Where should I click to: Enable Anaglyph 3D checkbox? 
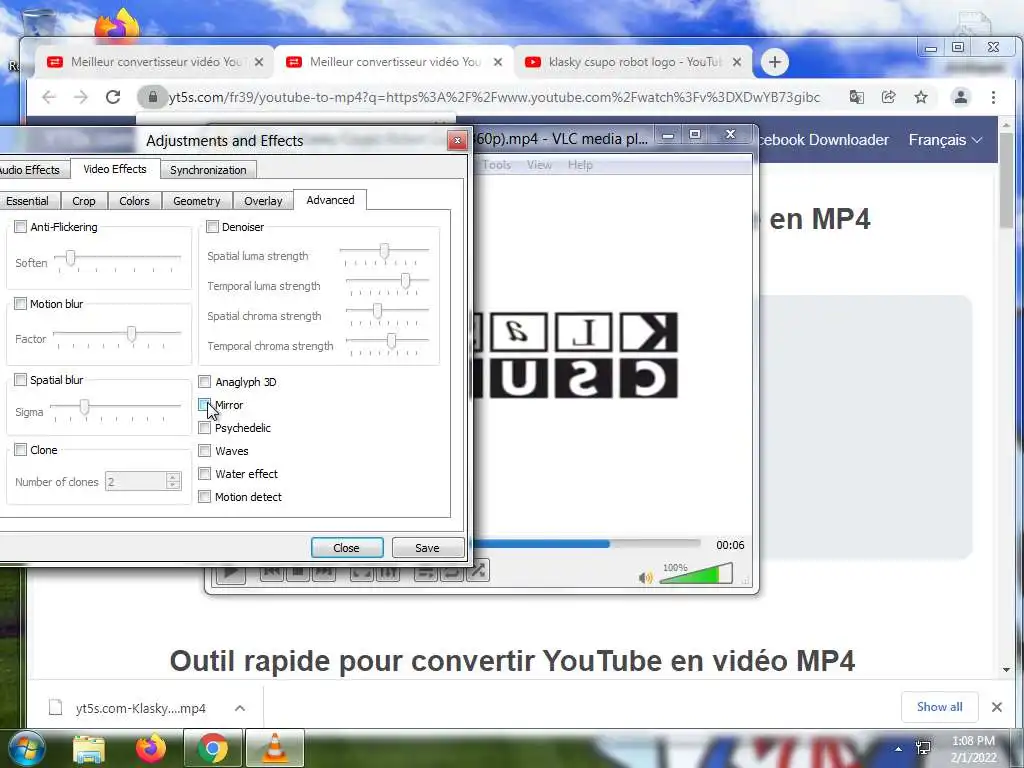(x=205, y=381)
